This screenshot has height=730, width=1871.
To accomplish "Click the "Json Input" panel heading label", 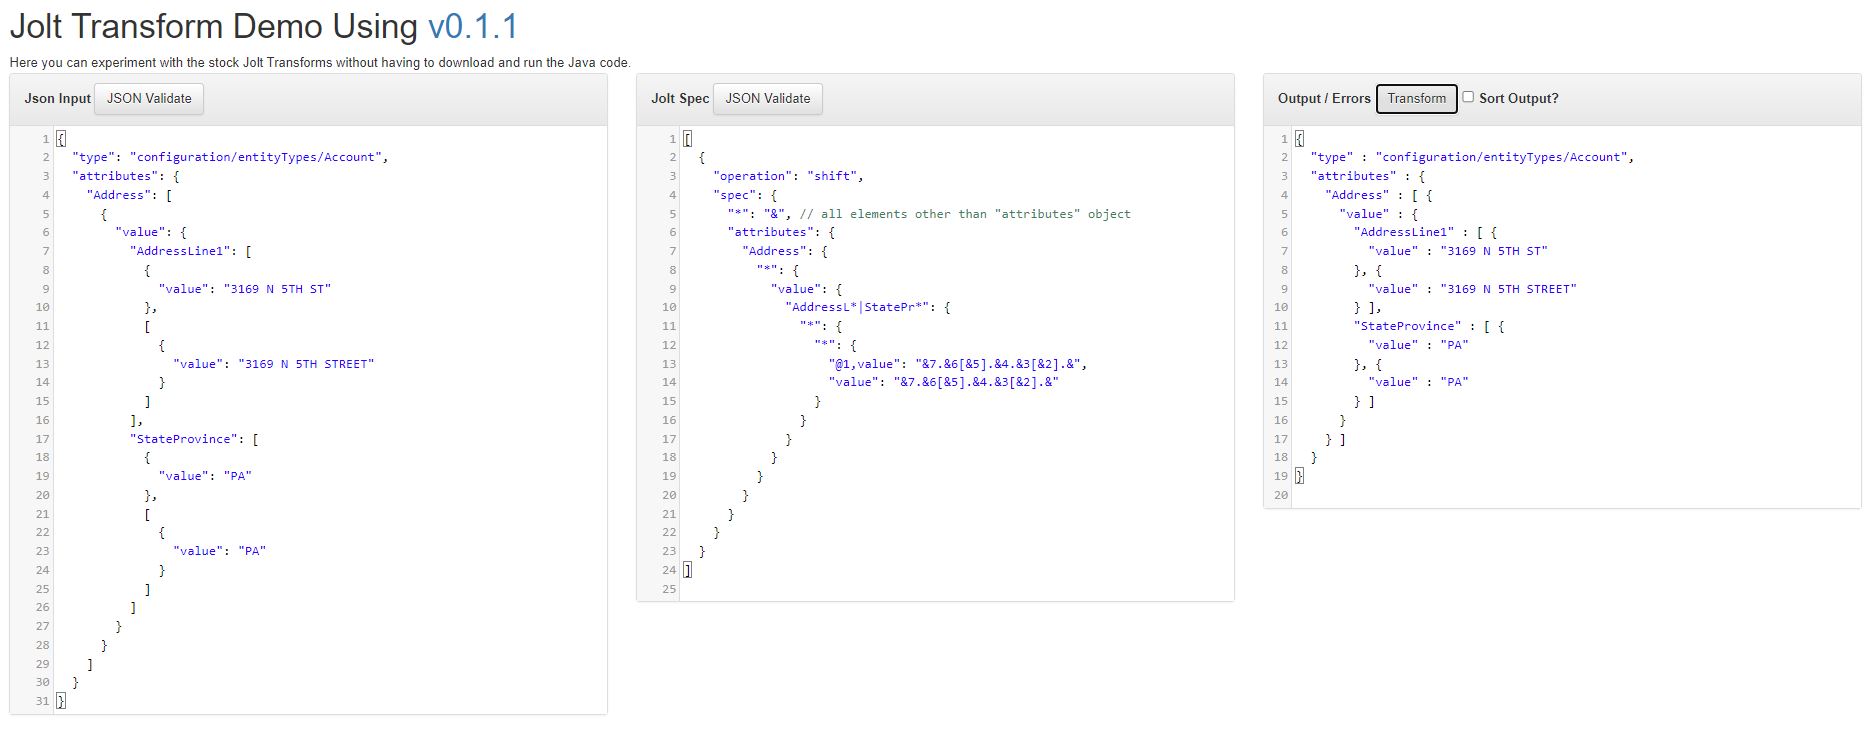I will click(57, 99).
